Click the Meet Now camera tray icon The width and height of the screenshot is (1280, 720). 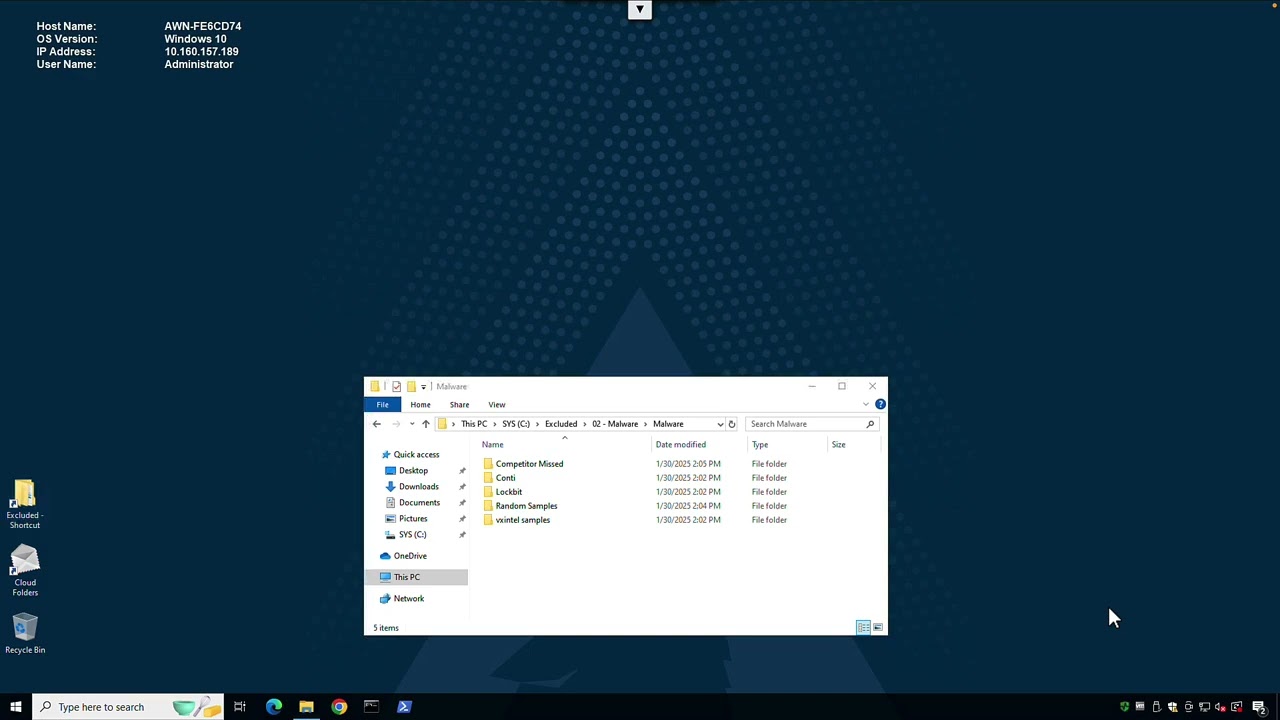click(1188, 707)
